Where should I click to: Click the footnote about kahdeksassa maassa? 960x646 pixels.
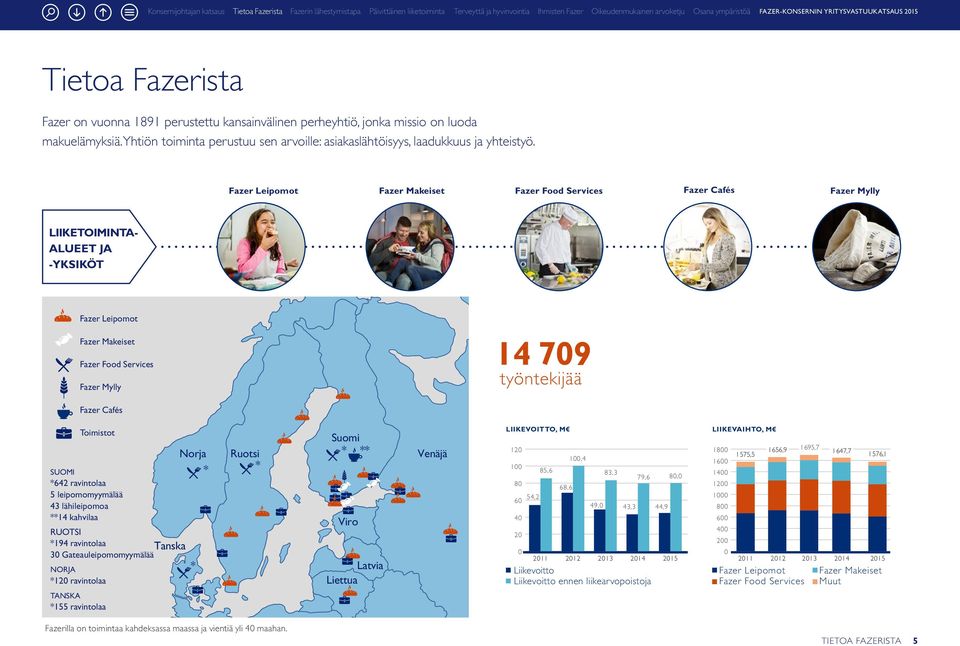166,628
